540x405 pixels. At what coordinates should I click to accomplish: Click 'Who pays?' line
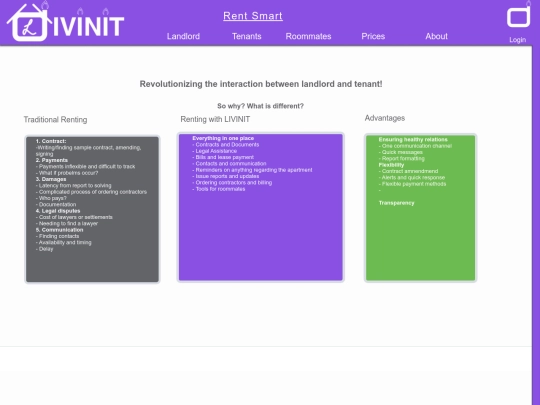tap(51, 198)
